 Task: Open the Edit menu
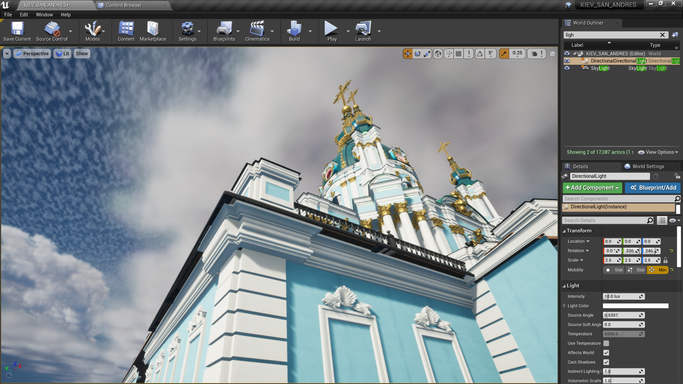point(24,14)
